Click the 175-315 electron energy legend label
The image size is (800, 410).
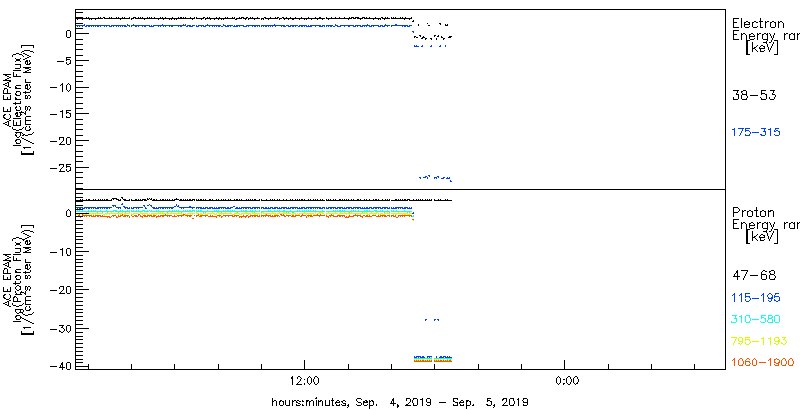click(756, 133)
